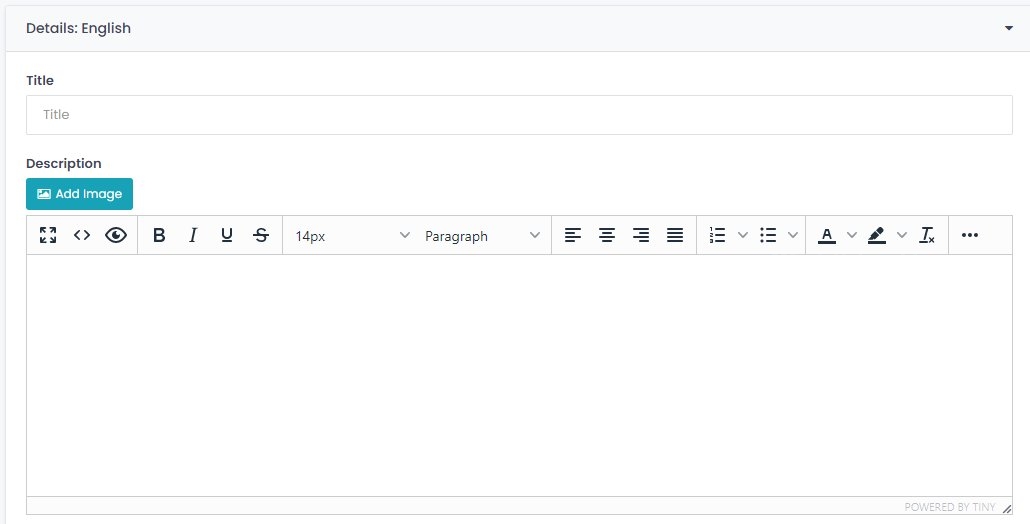Expand numbered list style options arrow
This screenshot has width=1030, height=524.
743,235
